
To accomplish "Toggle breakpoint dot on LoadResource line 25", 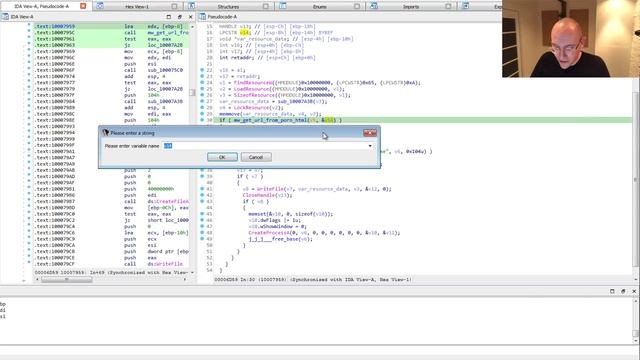I will coord(202,89).
